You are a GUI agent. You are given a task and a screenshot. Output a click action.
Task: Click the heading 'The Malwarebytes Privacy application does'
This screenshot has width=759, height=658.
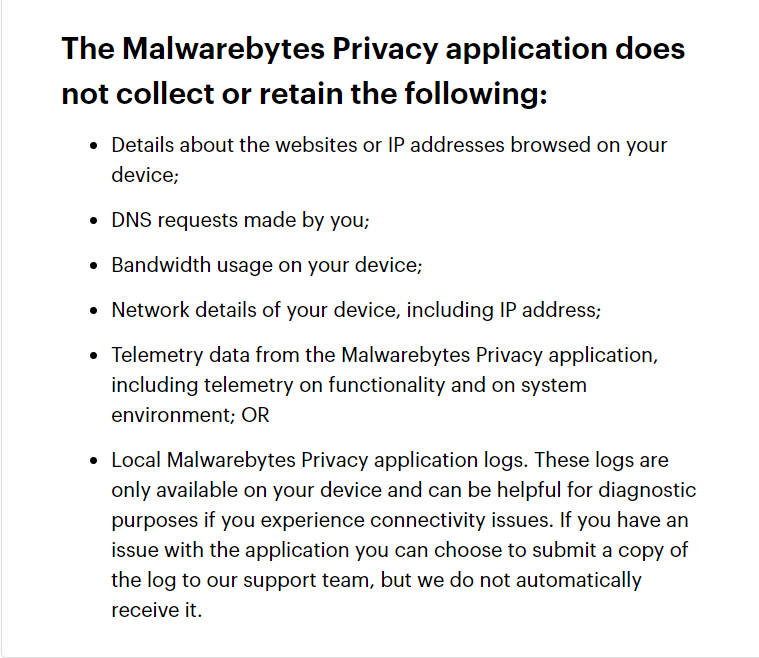[373, 49]
